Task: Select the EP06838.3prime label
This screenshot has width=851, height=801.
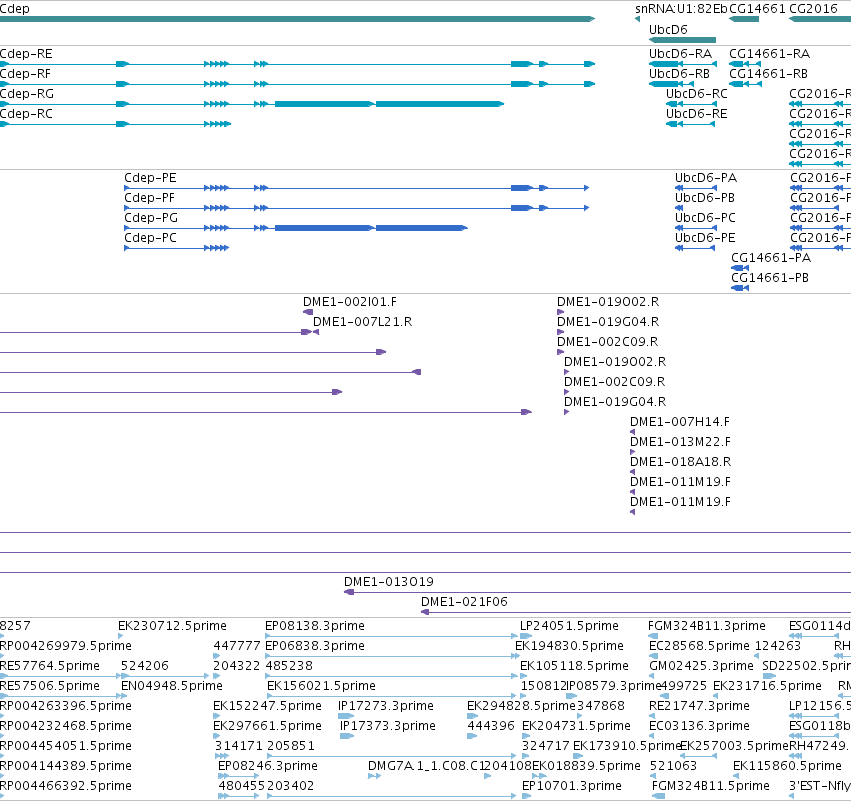Action: (x=315, y=646)
